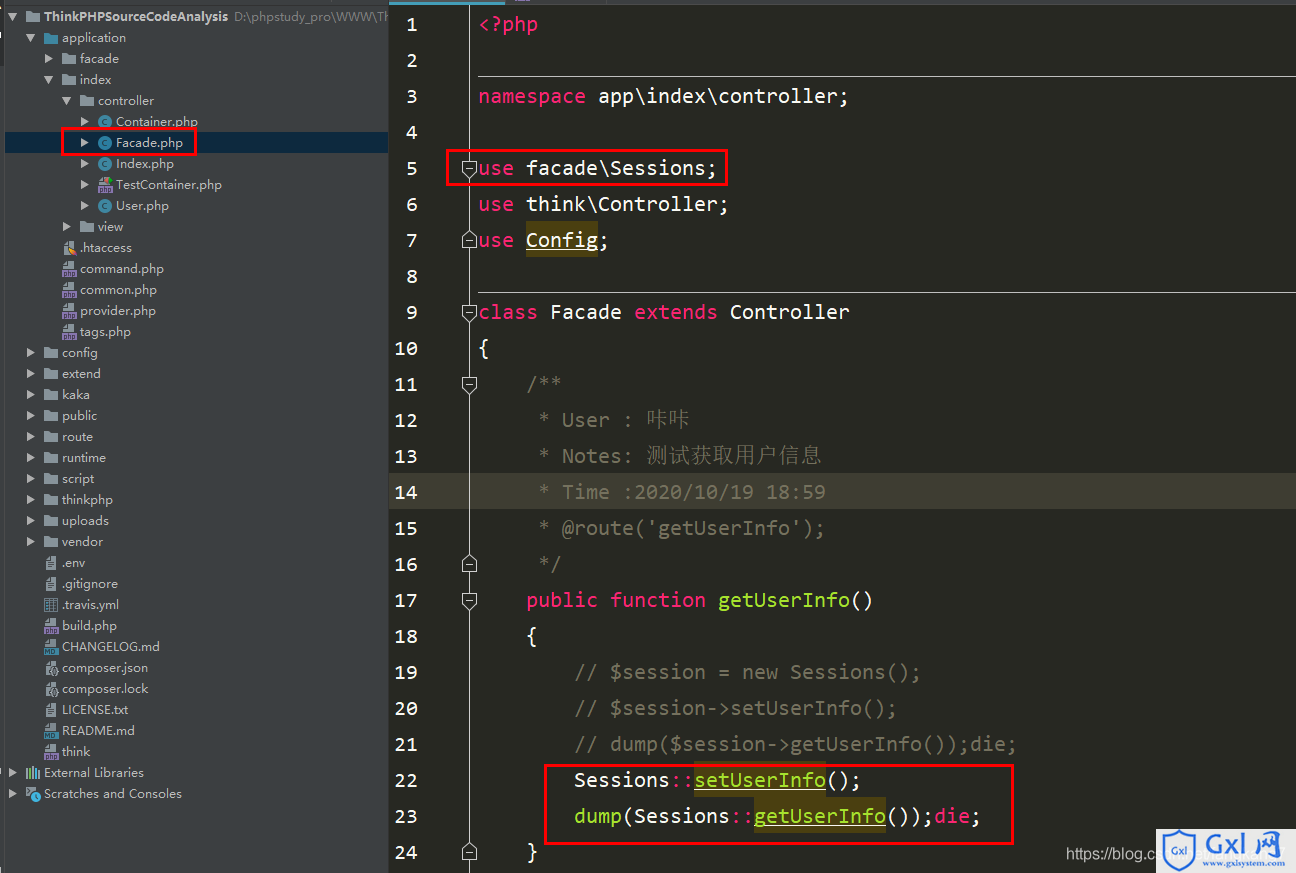Click the README.md markdown icon
The image size is (1296, 873).
point(51,731)
